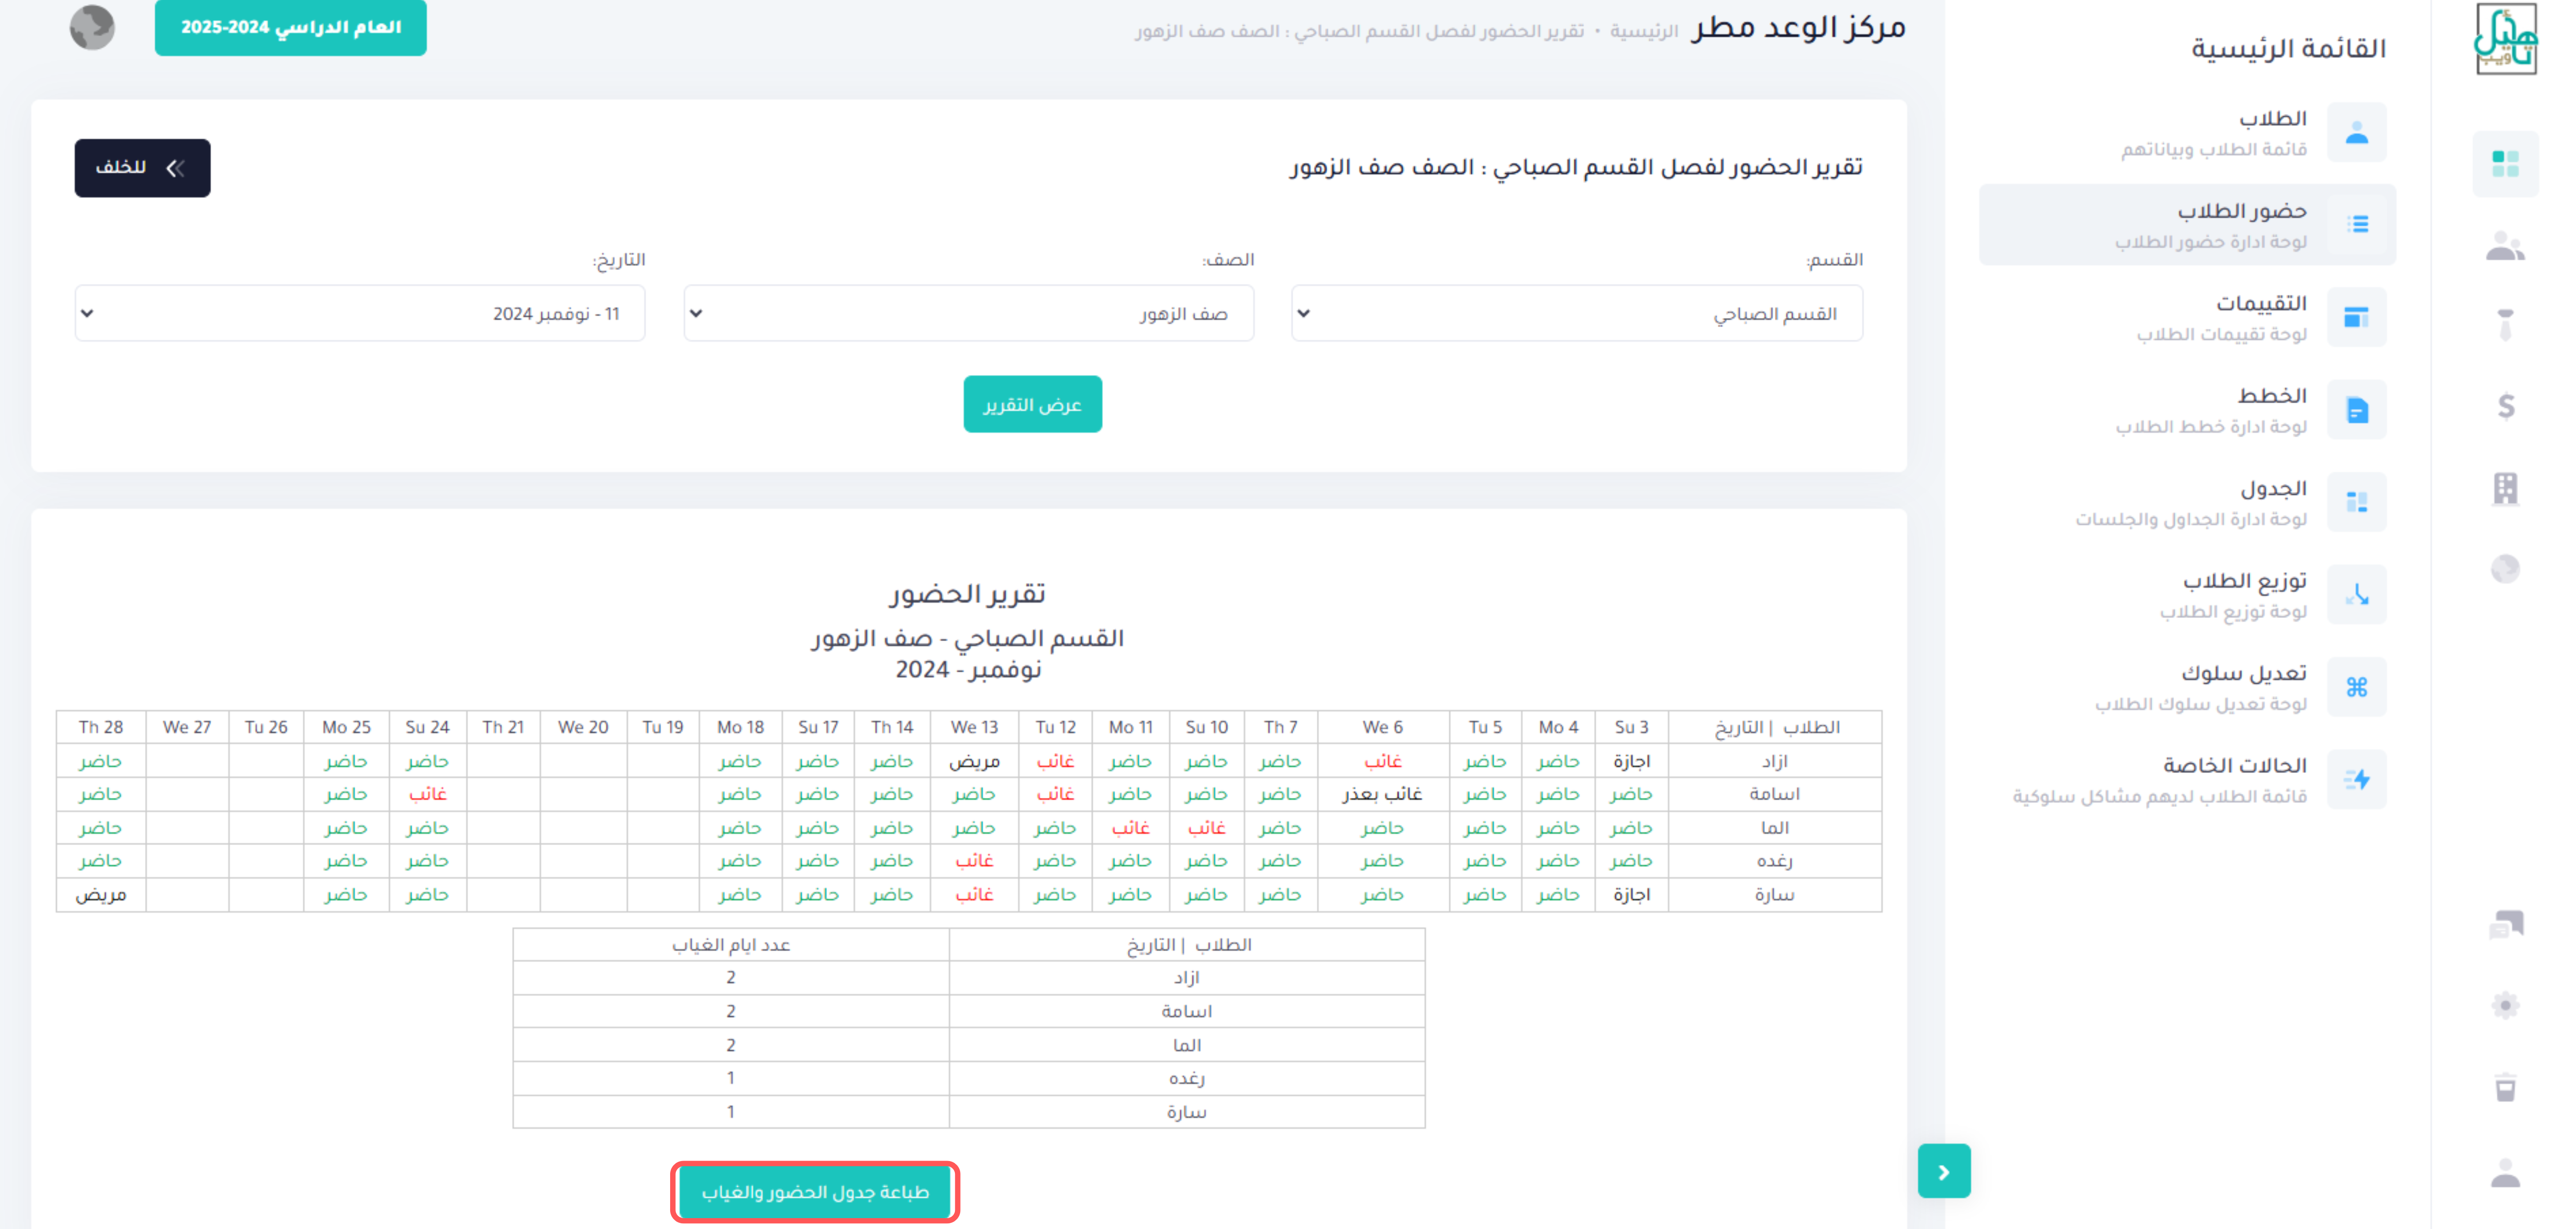Click رغده name in the attendance table
Viewport: 2576px width, 1229px height.
[1775, 861]
